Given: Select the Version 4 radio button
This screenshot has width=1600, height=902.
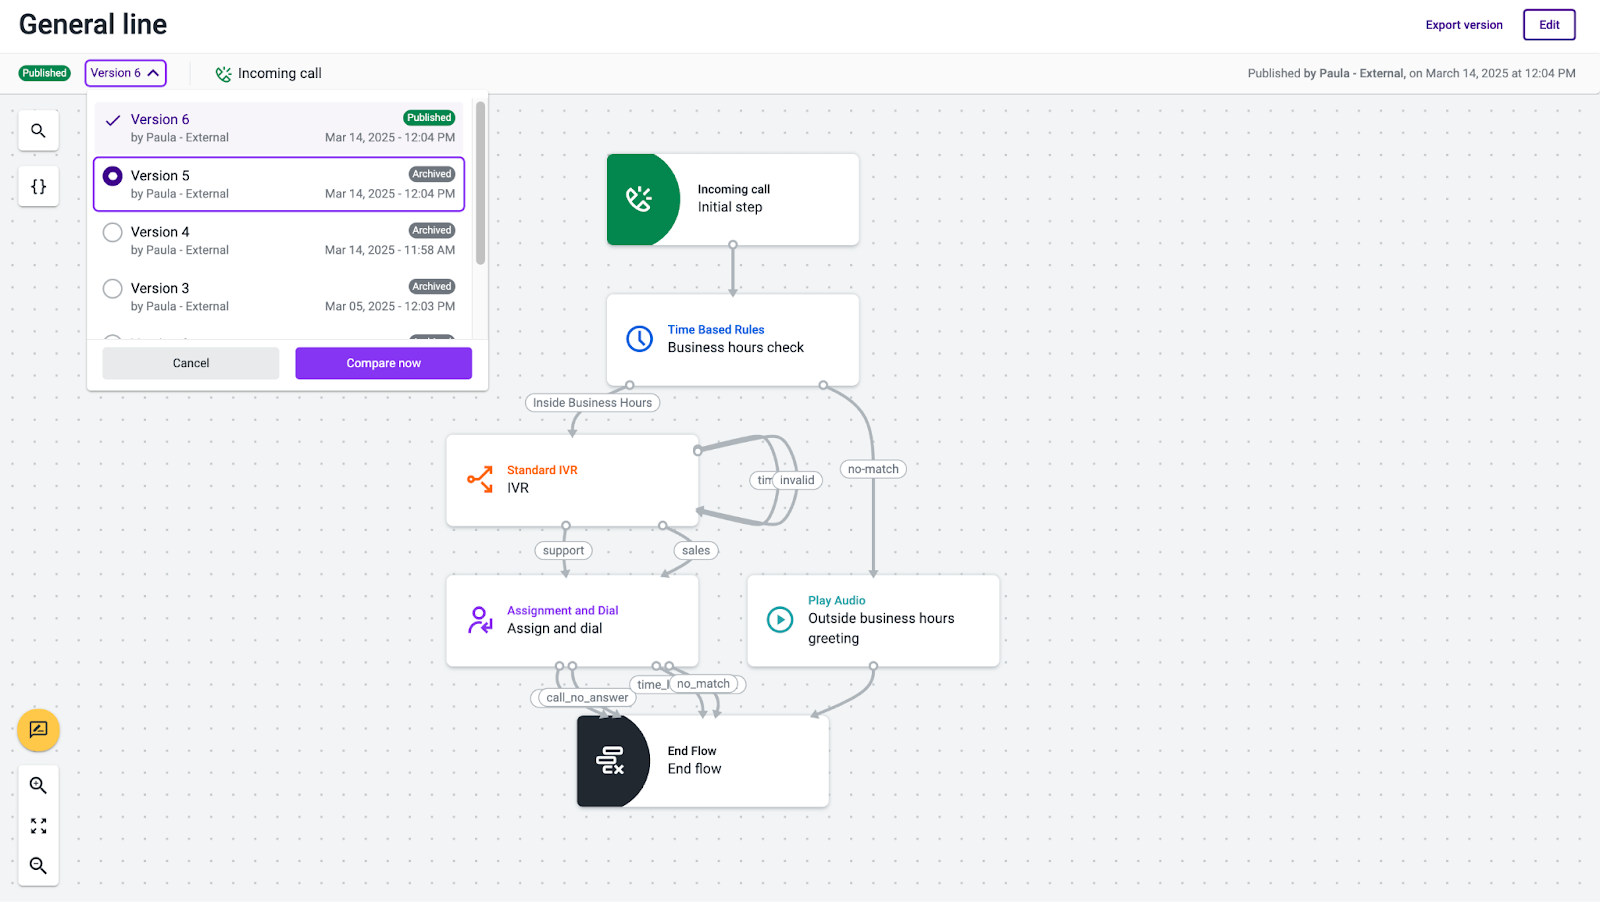Looking at the screenshot, I should coord(113,232).
